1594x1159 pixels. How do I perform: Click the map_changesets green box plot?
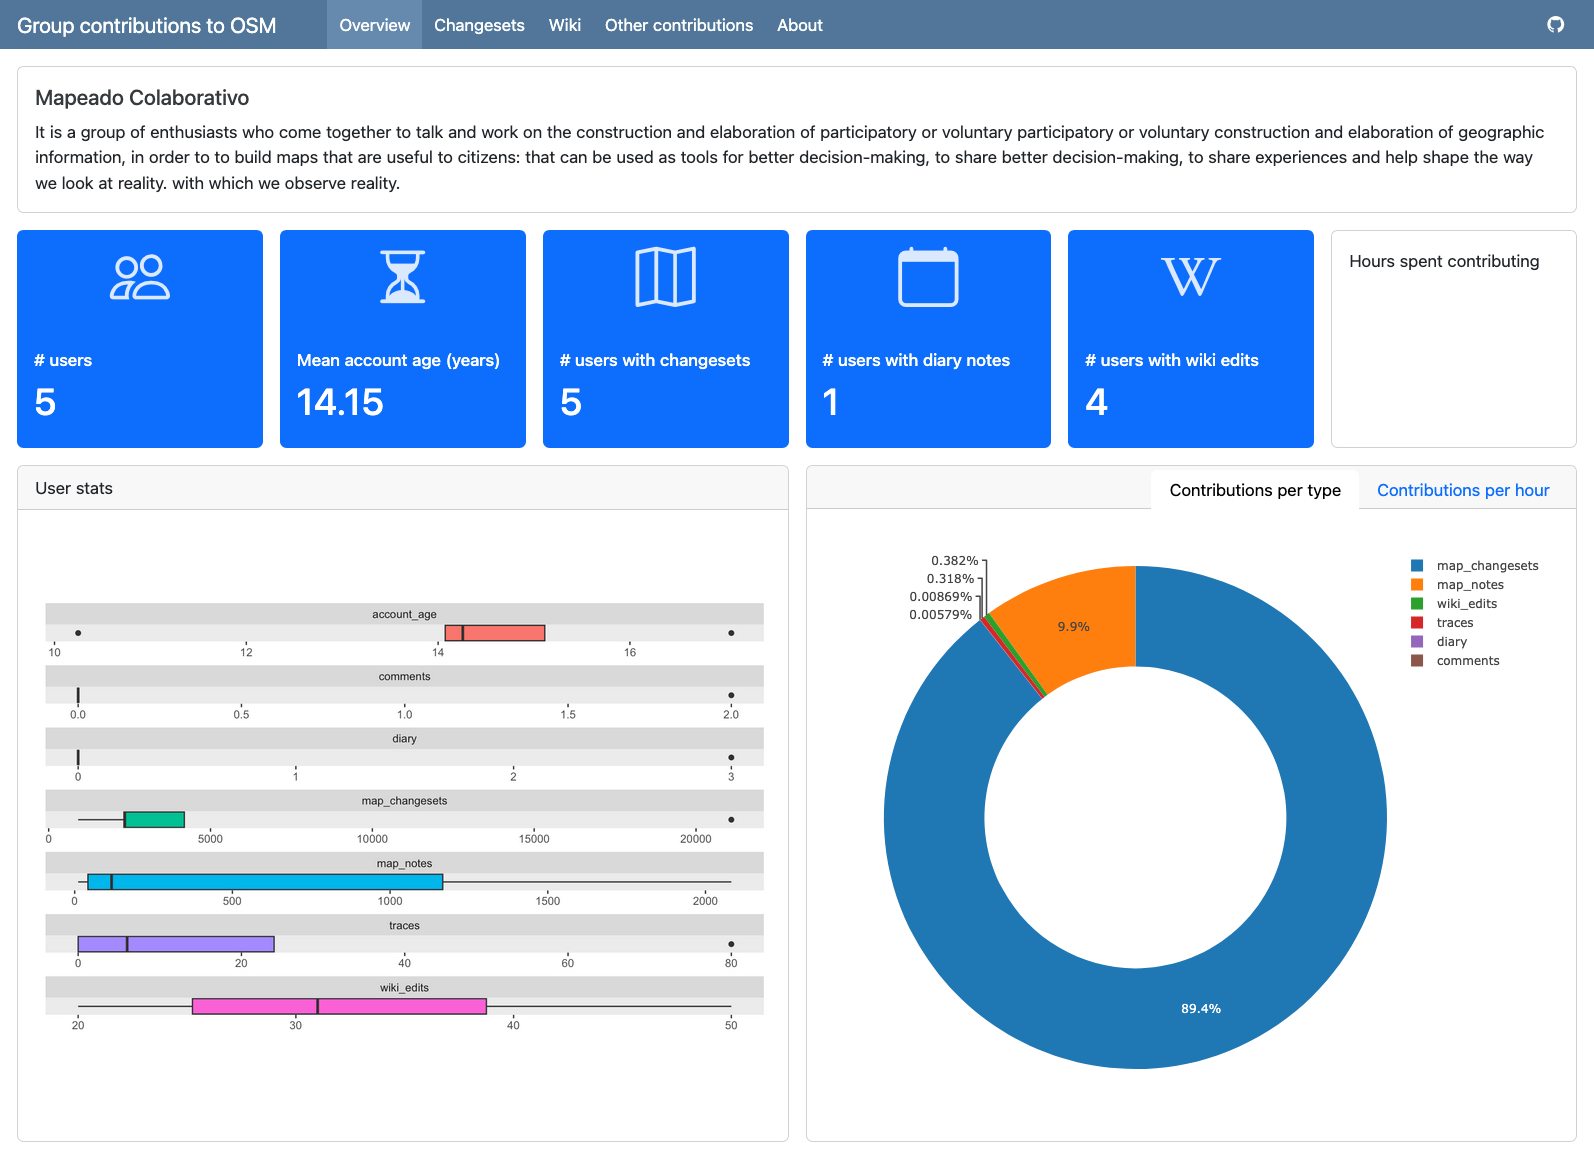point(154,820)
